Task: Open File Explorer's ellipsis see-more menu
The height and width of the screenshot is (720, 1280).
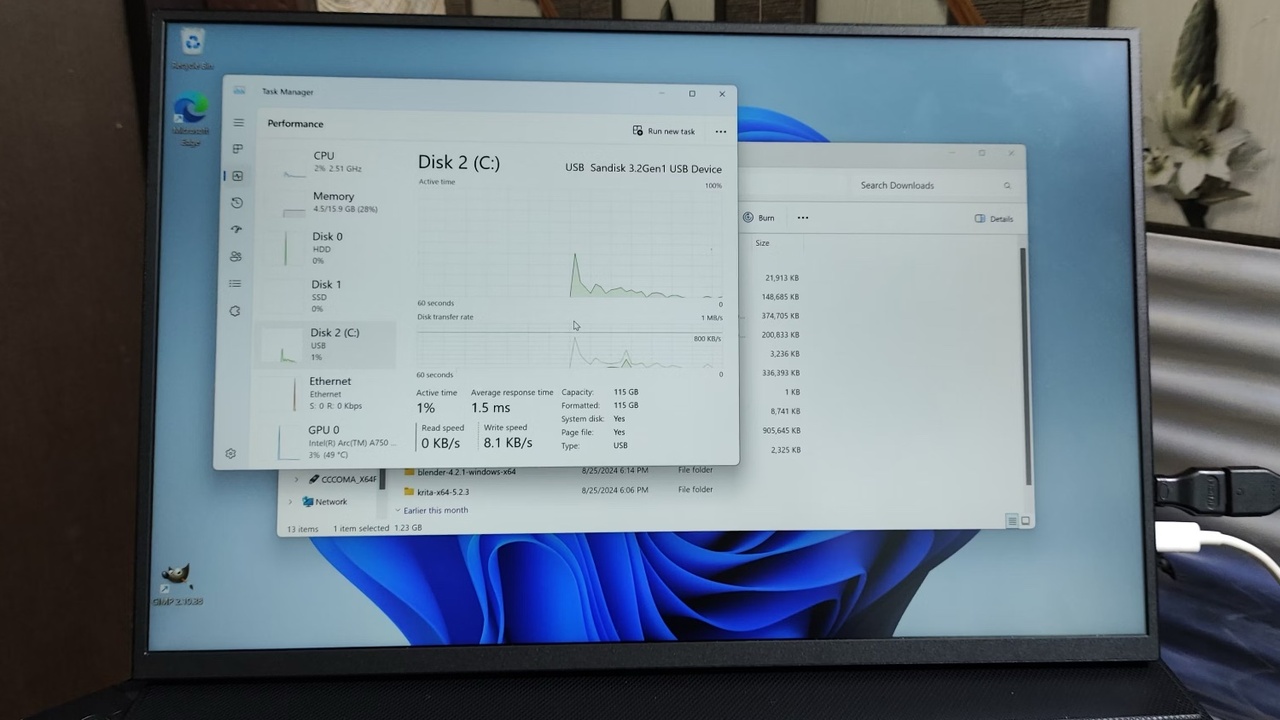Action: tap(802, 217)
